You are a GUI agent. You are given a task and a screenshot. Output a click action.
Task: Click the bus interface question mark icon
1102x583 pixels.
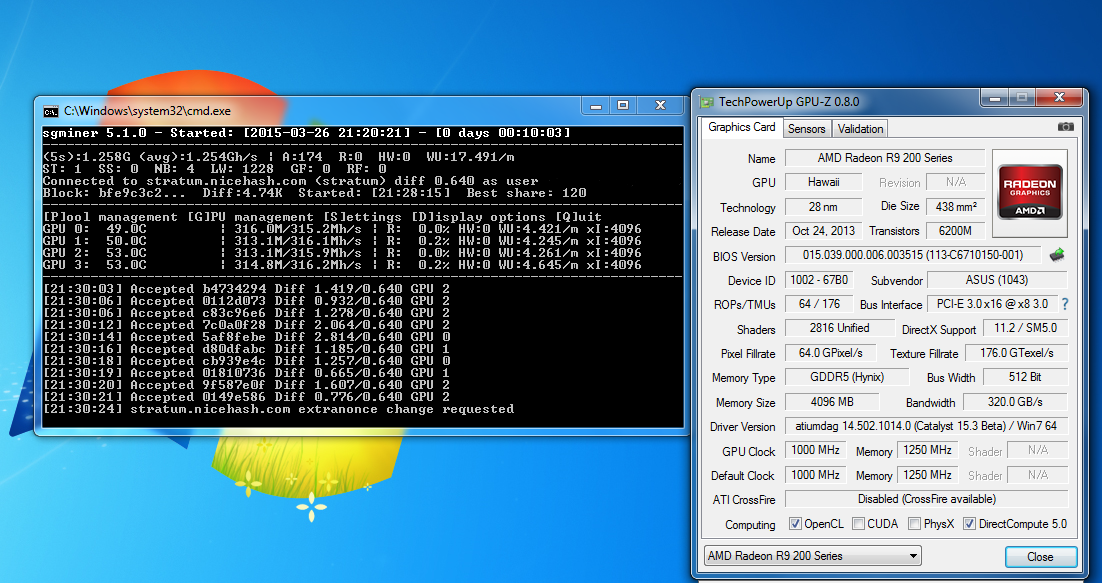tap(1065, 304)
